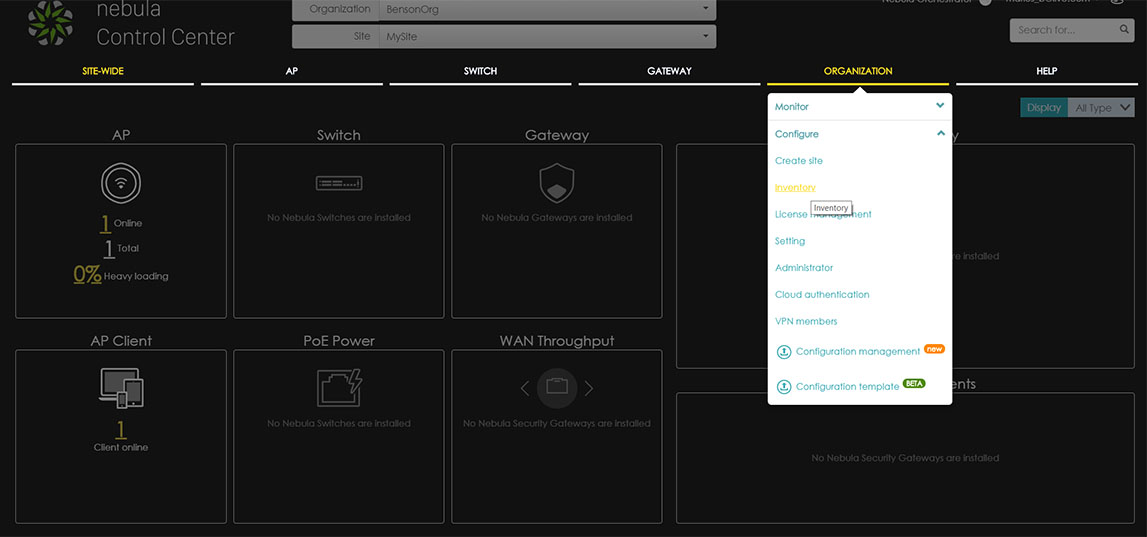Click the AP widget heading

[121, 135]
